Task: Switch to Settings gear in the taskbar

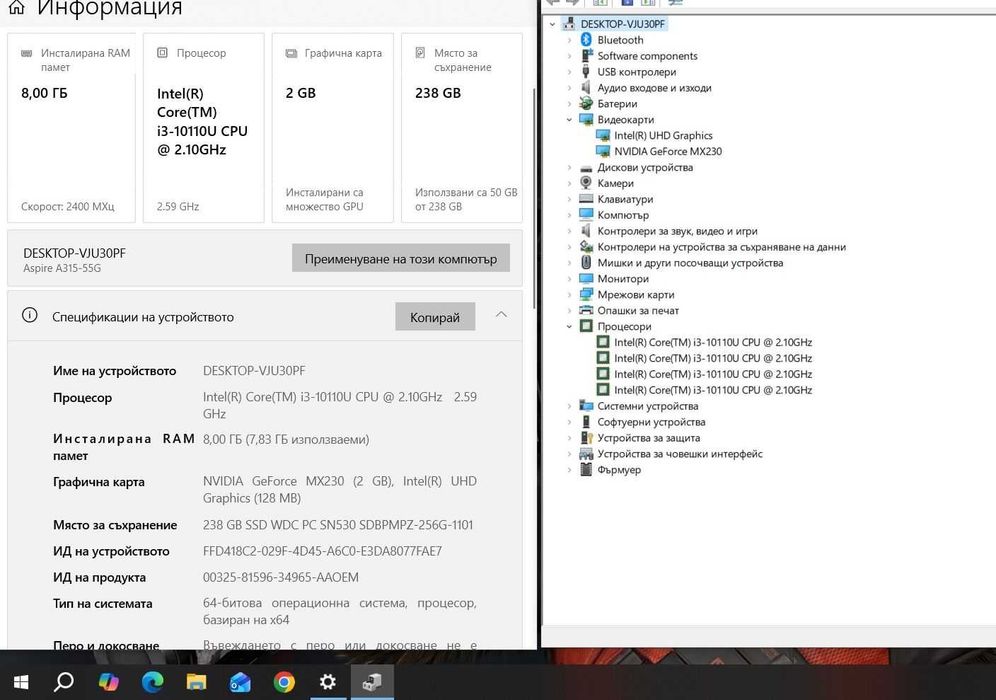Action: (x=328, y=682)
